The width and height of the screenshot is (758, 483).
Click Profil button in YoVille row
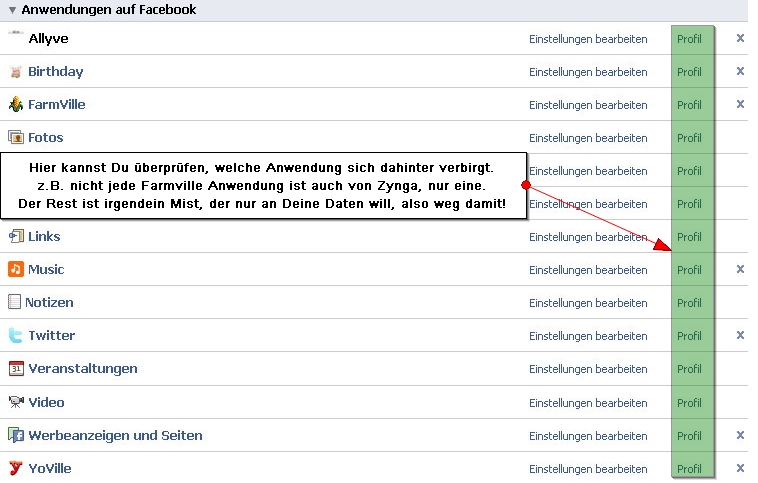point(689,469)
